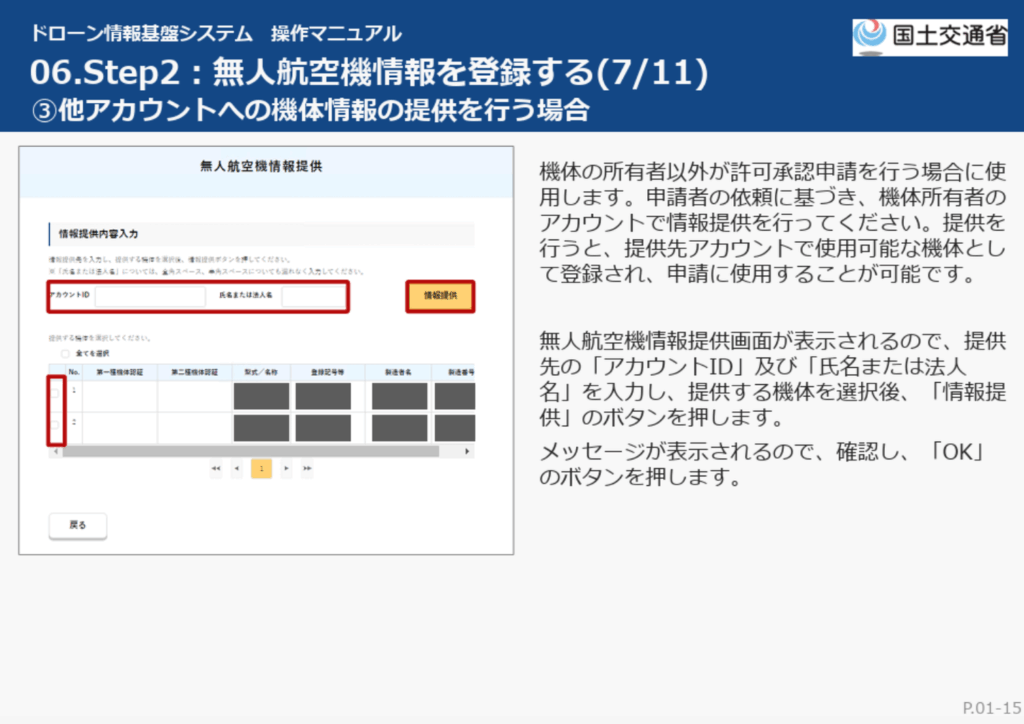Click the 戻る button
The width and height of the screenshot is (1024, 724).
[x=78, y=525]
